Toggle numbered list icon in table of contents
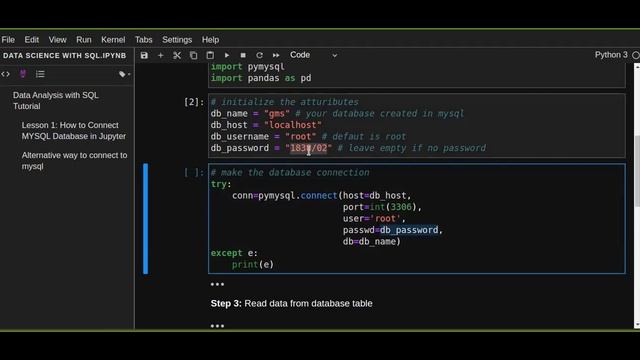 coord(40,74)
